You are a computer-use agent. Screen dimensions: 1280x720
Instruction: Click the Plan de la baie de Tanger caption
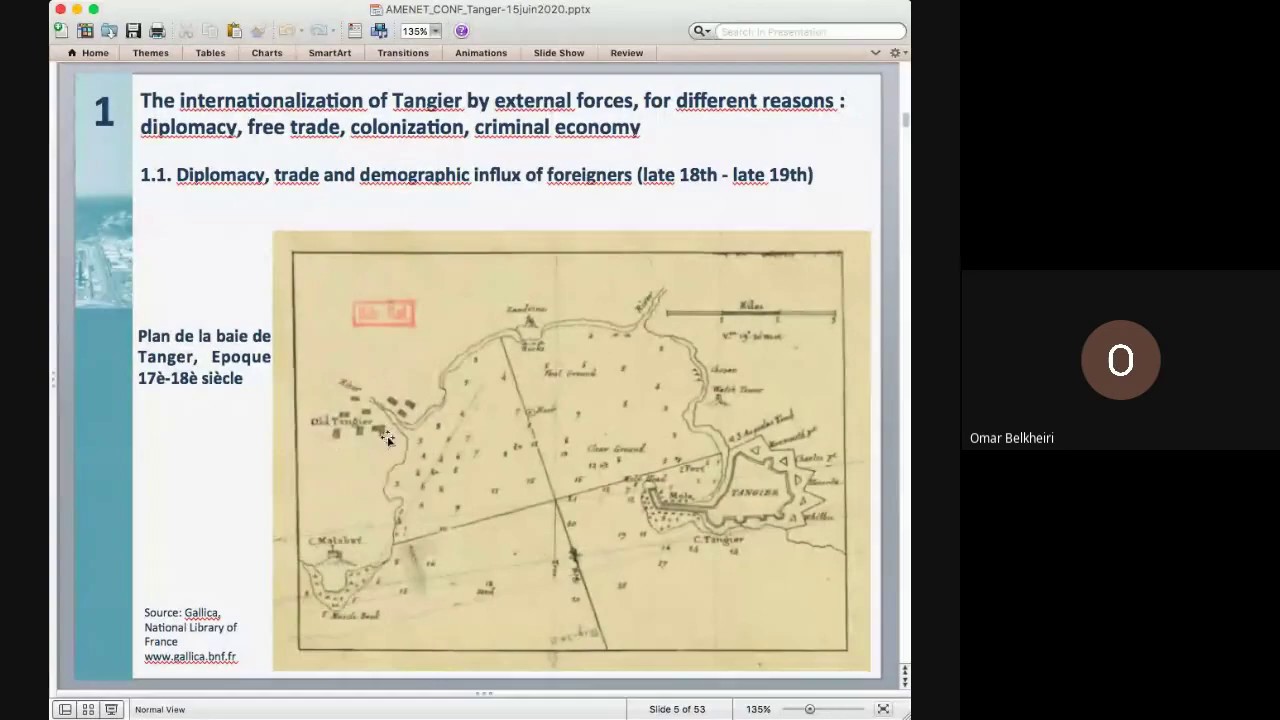click(x=204, y=357)
